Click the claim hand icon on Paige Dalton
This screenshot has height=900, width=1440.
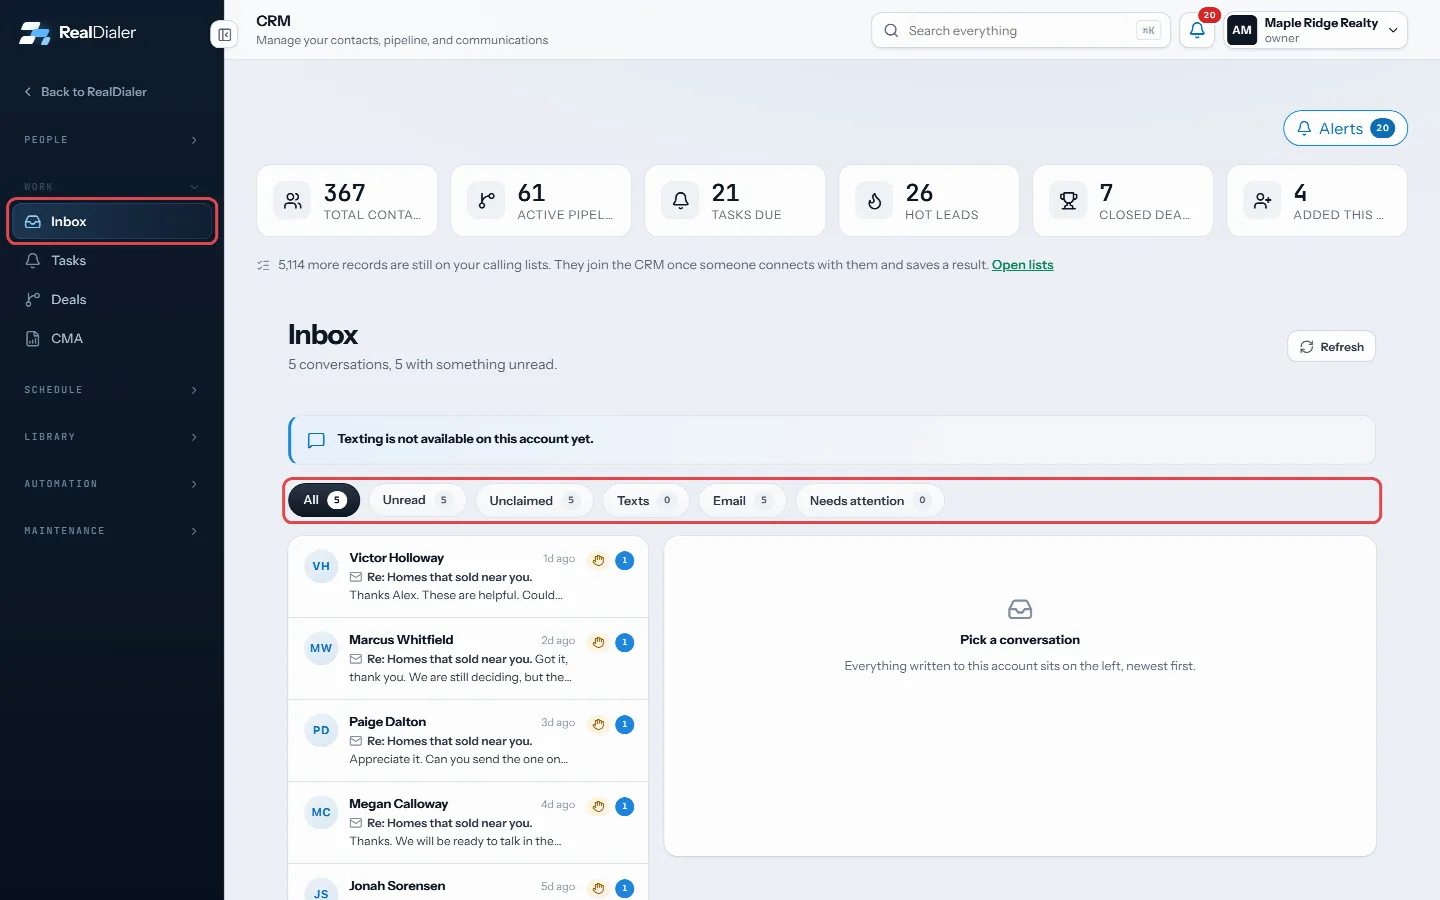[x=598, y=724]
